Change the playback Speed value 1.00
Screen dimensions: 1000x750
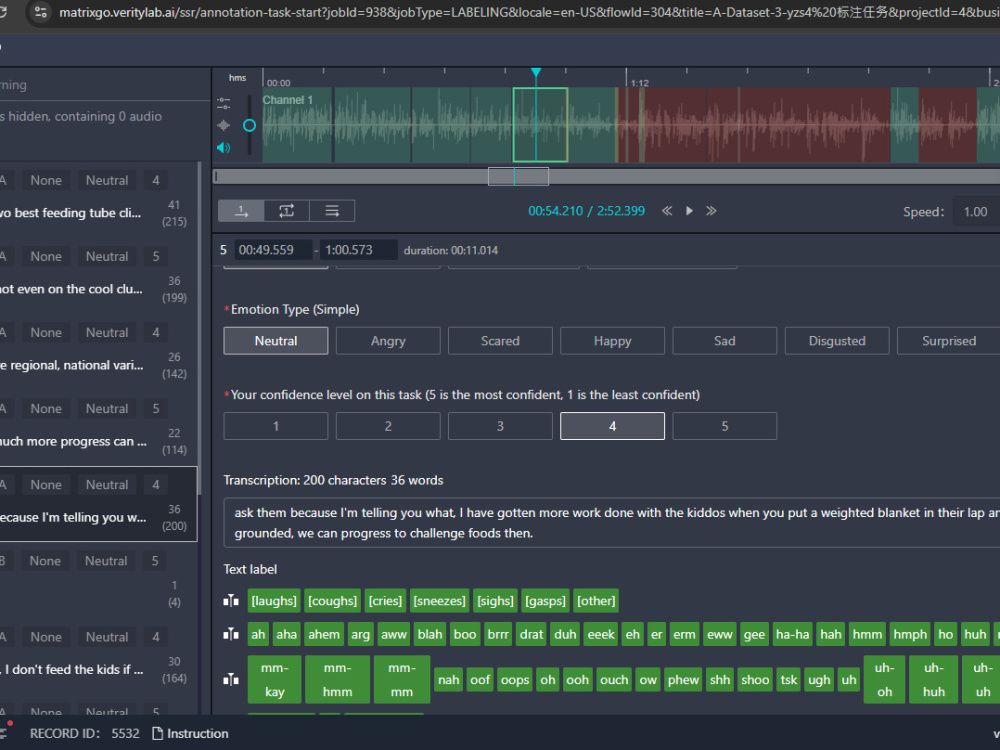976,212
